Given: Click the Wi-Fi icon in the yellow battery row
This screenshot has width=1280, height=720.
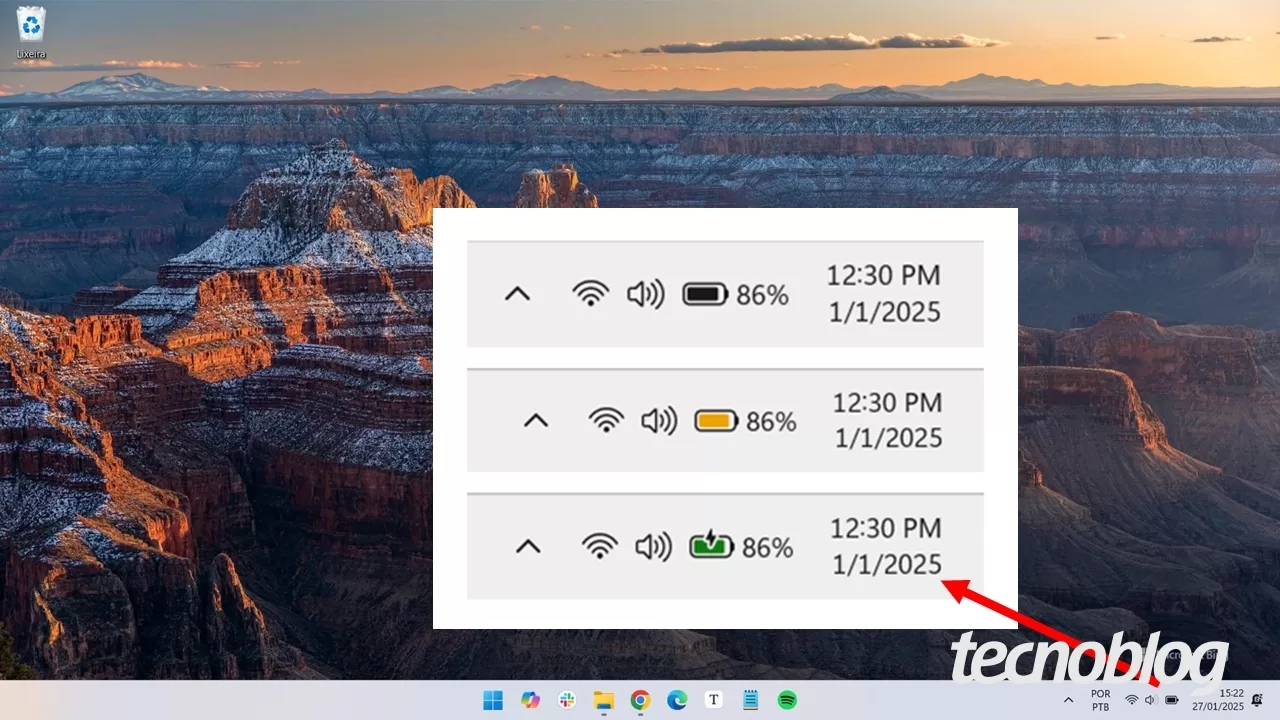Looking at the screenshot, I should tap(606, 420).
